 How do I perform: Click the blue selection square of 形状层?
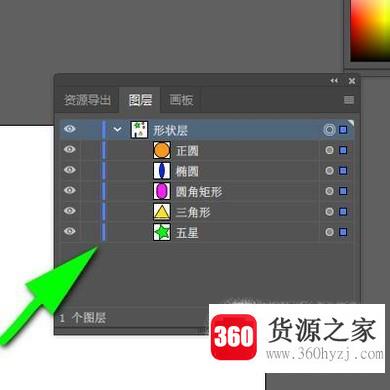click(x=343, y=130)
